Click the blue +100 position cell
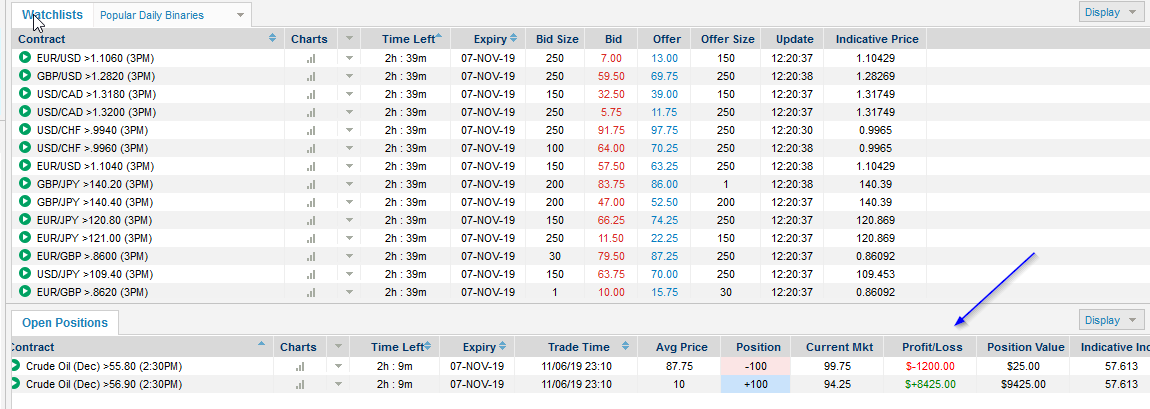 click(755, 384)
